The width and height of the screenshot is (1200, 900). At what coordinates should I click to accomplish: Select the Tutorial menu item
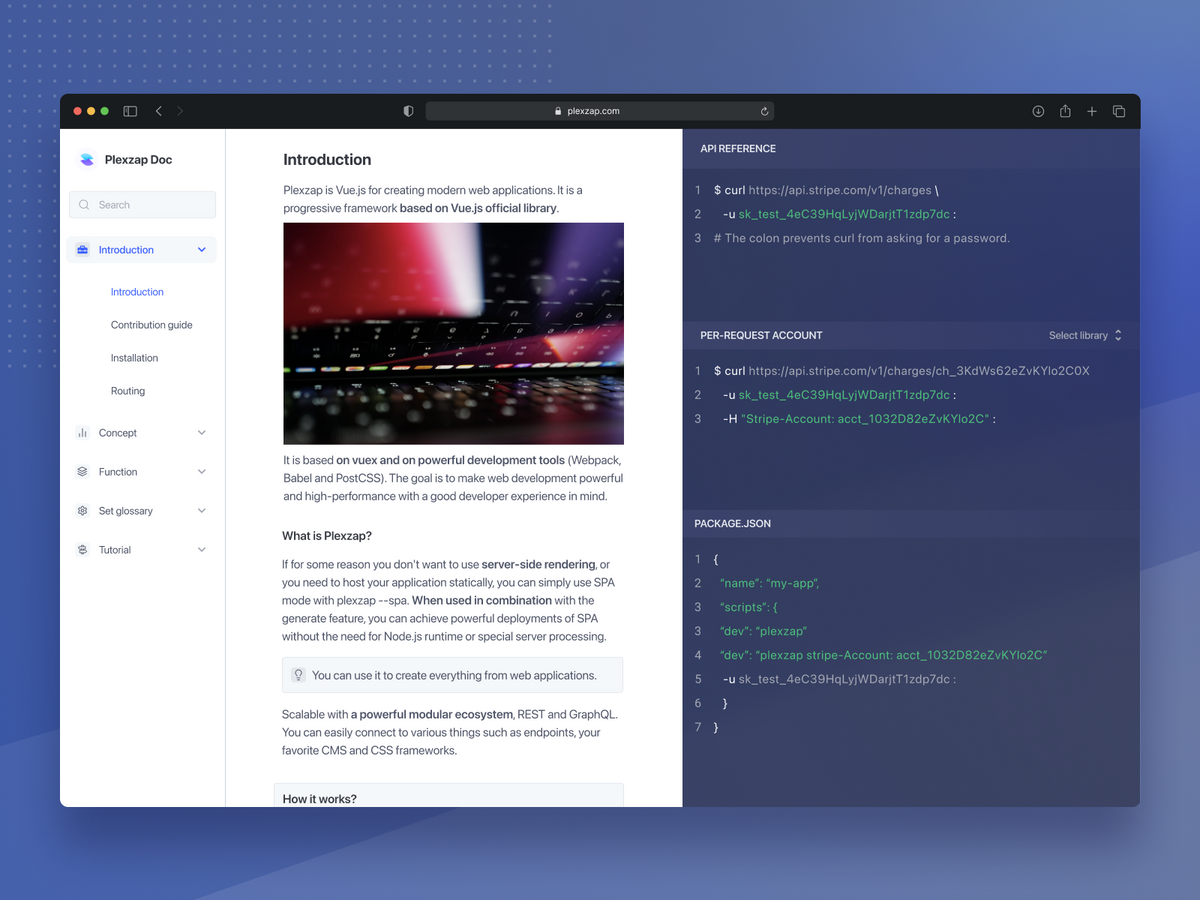(x=141, y=550)
